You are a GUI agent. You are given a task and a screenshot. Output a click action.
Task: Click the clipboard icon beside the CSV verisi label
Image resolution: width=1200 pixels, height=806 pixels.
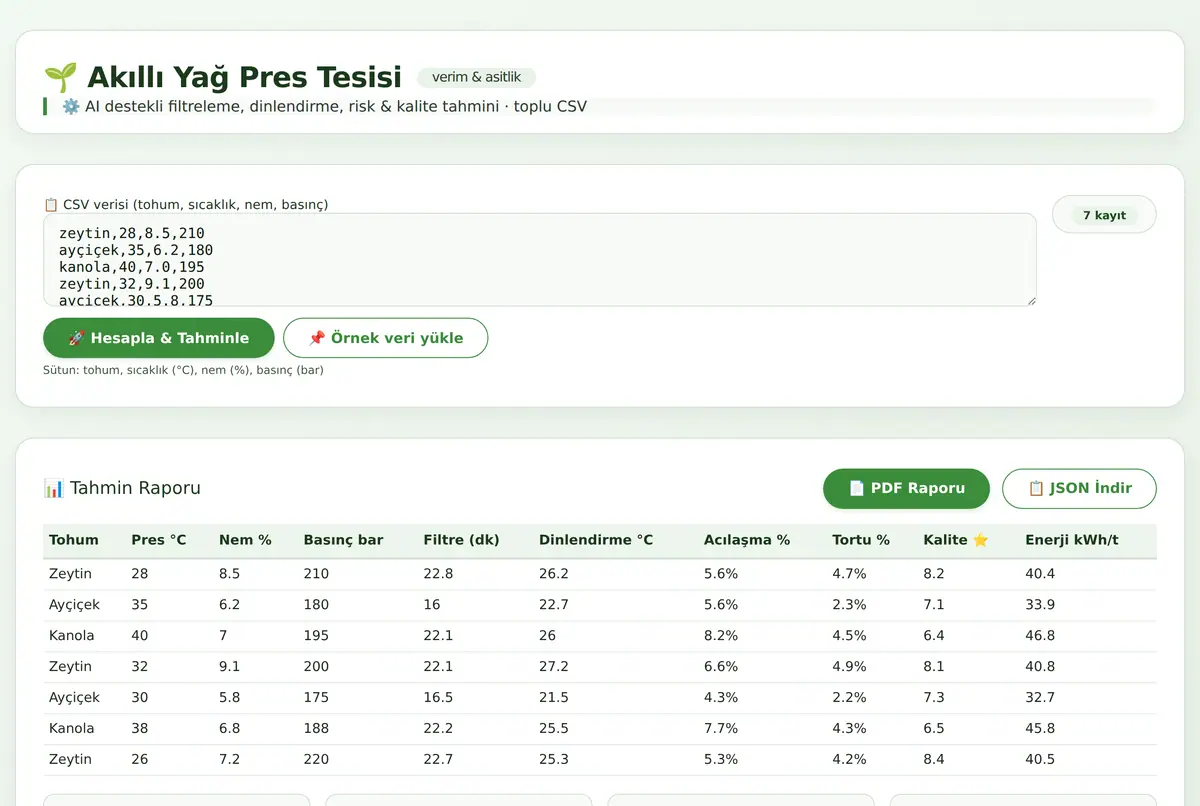[51, 204]
